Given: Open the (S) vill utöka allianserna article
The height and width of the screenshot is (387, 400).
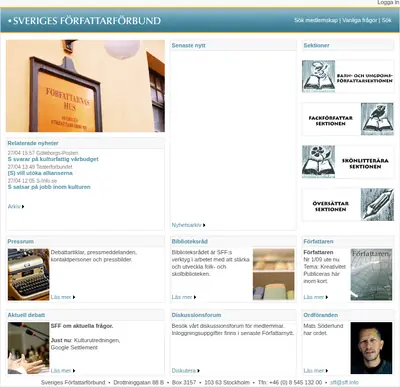Looking at the screenshot, I should coord(40,173).
